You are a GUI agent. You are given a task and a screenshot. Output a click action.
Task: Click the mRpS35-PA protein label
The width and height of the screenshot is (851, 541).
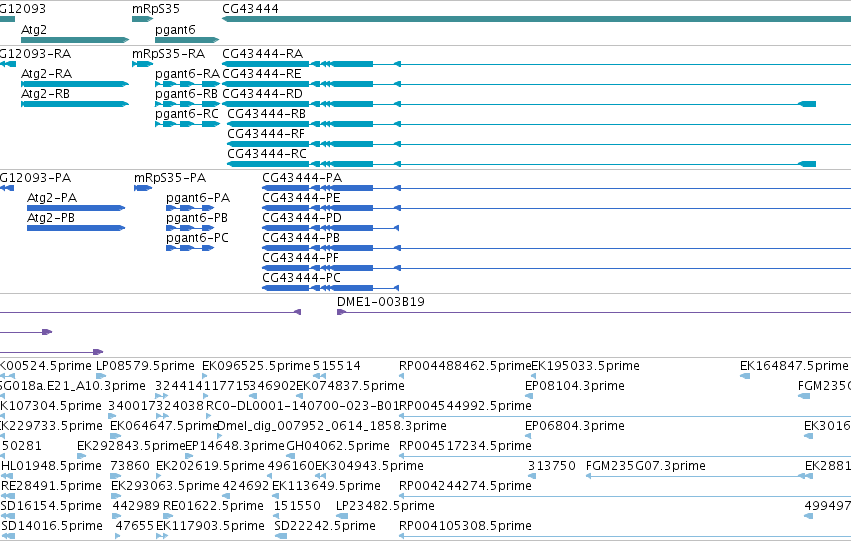[170, 178]
